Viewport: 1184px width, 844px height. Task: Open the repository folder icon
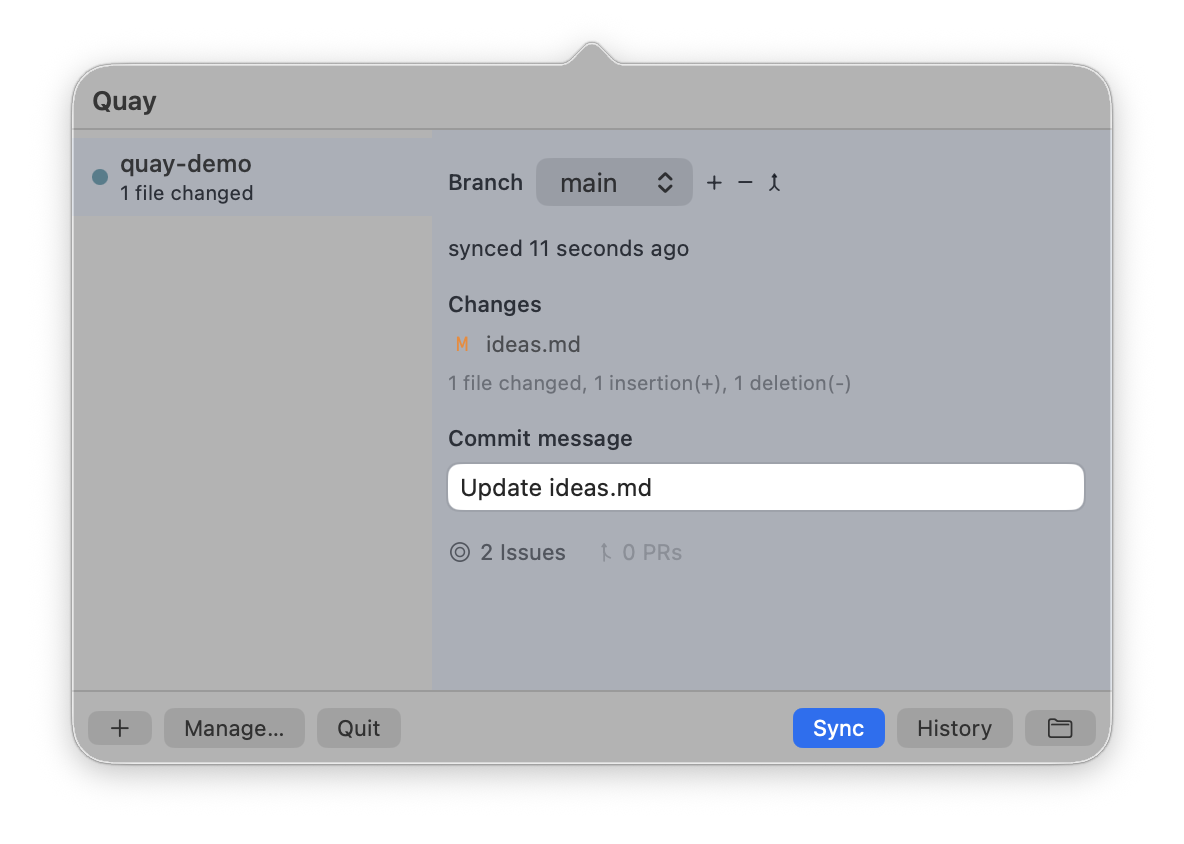pyautogui.click(x=1060, y=728)
